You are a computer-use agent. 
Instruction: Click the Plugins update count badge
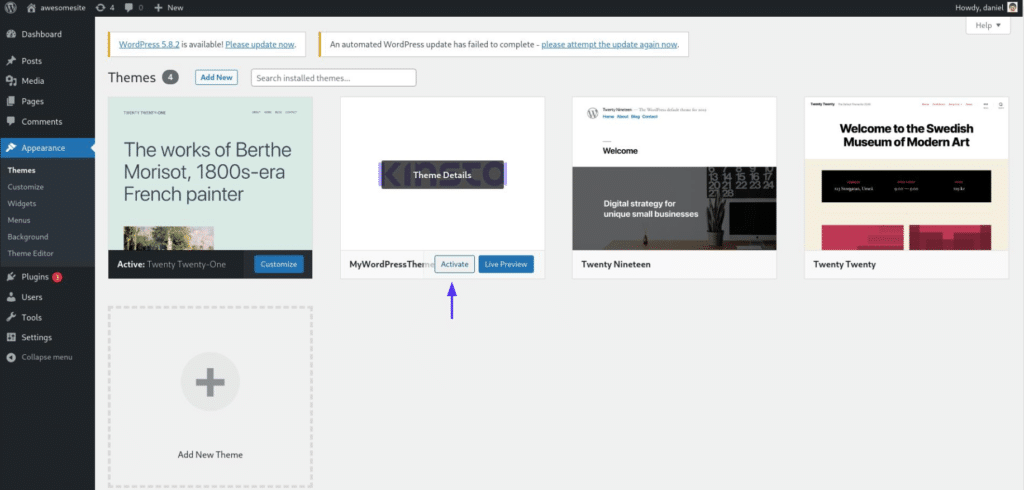(57, 277)
